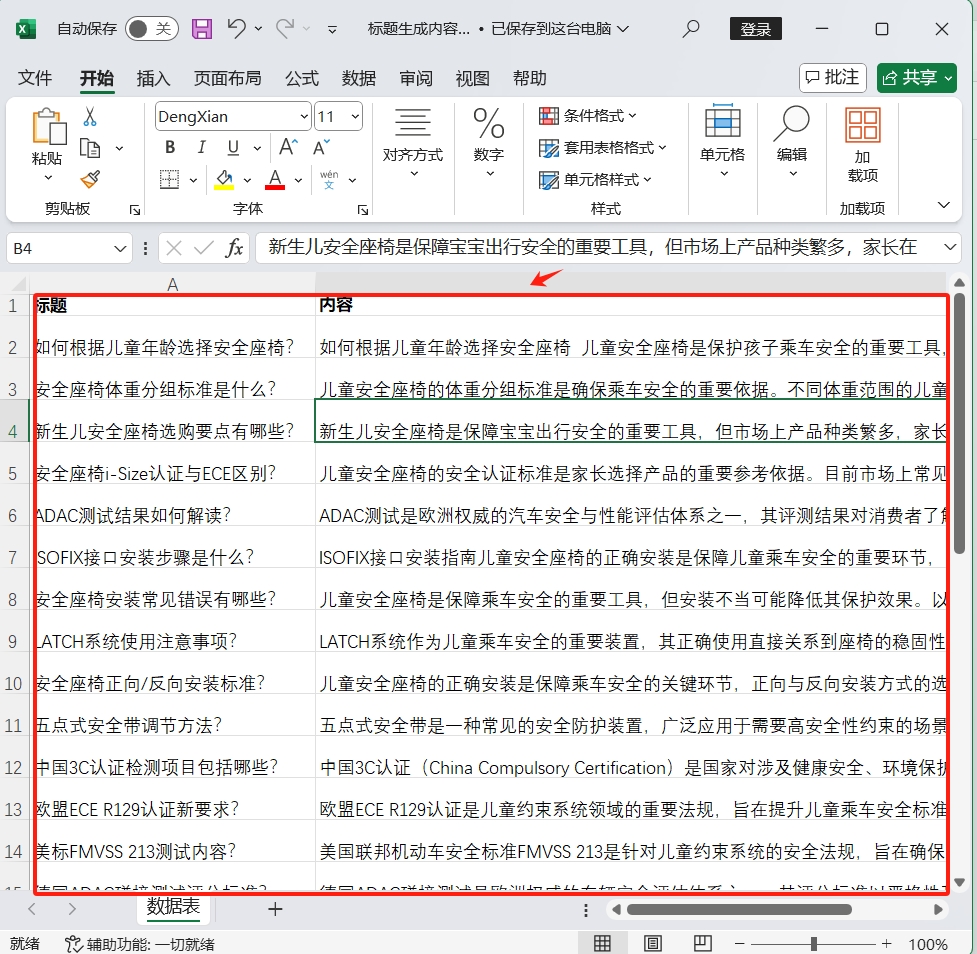
Task: Click the Redo arrow icon
Action: 285,28
